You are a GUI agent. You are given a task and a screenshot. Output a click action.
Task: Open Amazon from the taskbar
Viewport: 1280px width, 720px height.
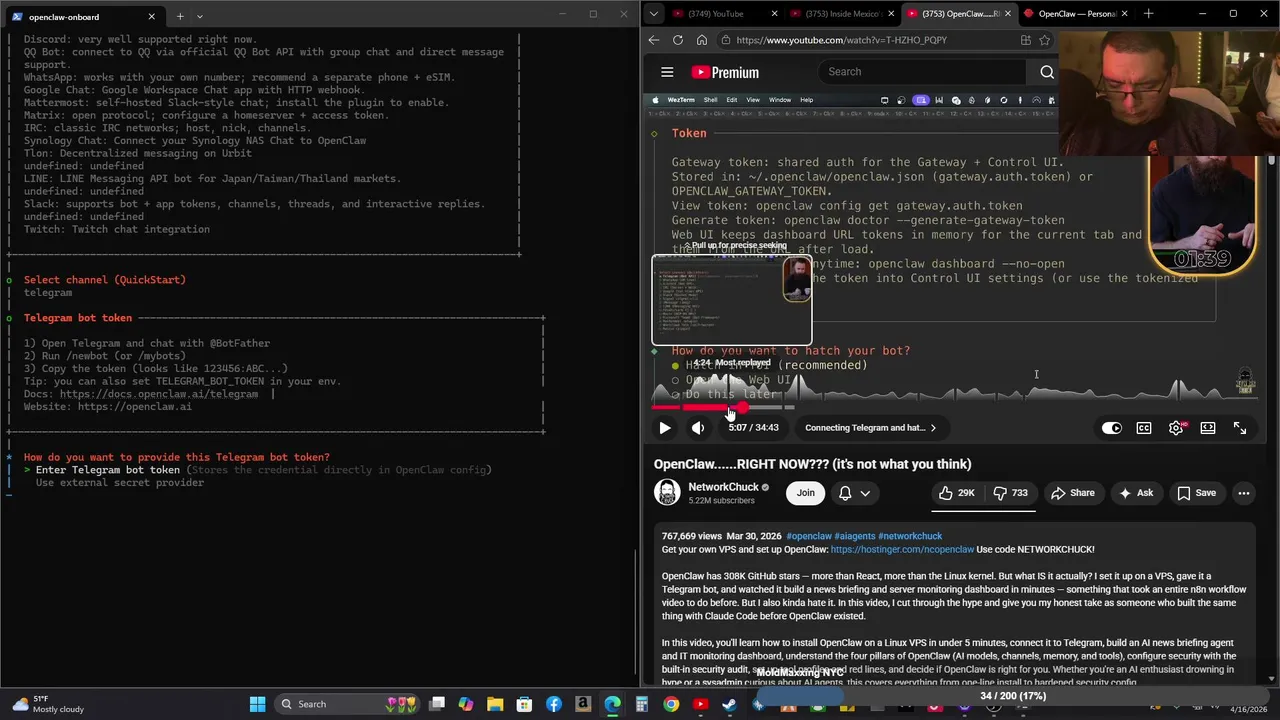coord(583,704)
